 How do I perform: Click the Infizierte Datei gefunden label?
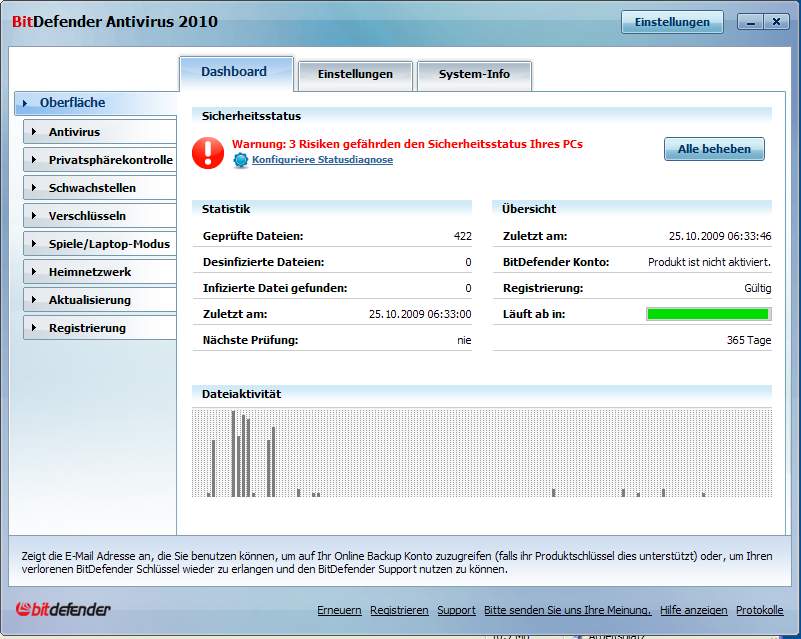tap(275, 288)
